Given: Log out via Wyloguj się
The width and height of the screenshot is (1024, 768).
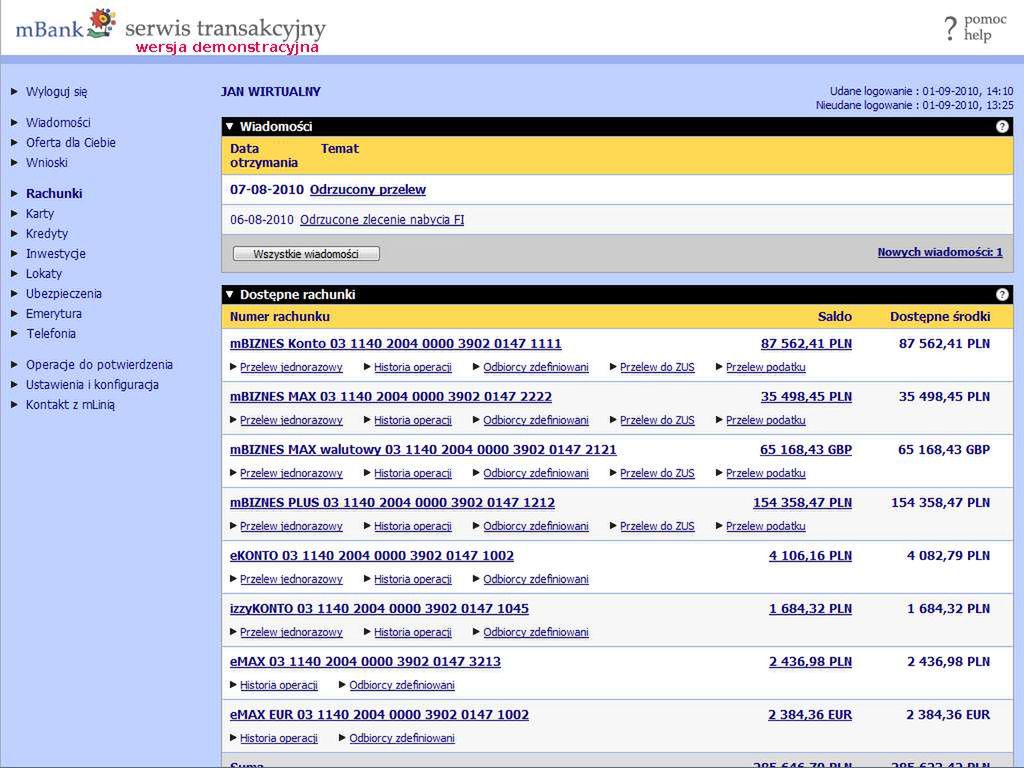Looking at the screenshot, I should tap(56, 91).
